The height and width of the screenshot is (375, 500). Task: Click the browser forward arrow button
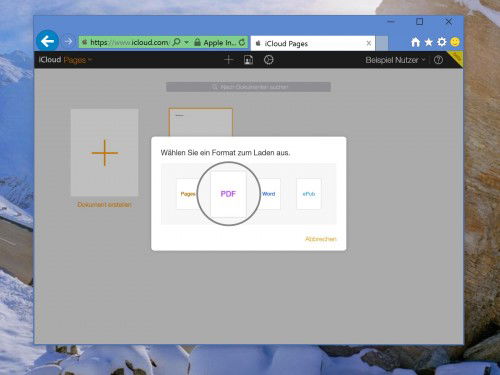point(68,41)
